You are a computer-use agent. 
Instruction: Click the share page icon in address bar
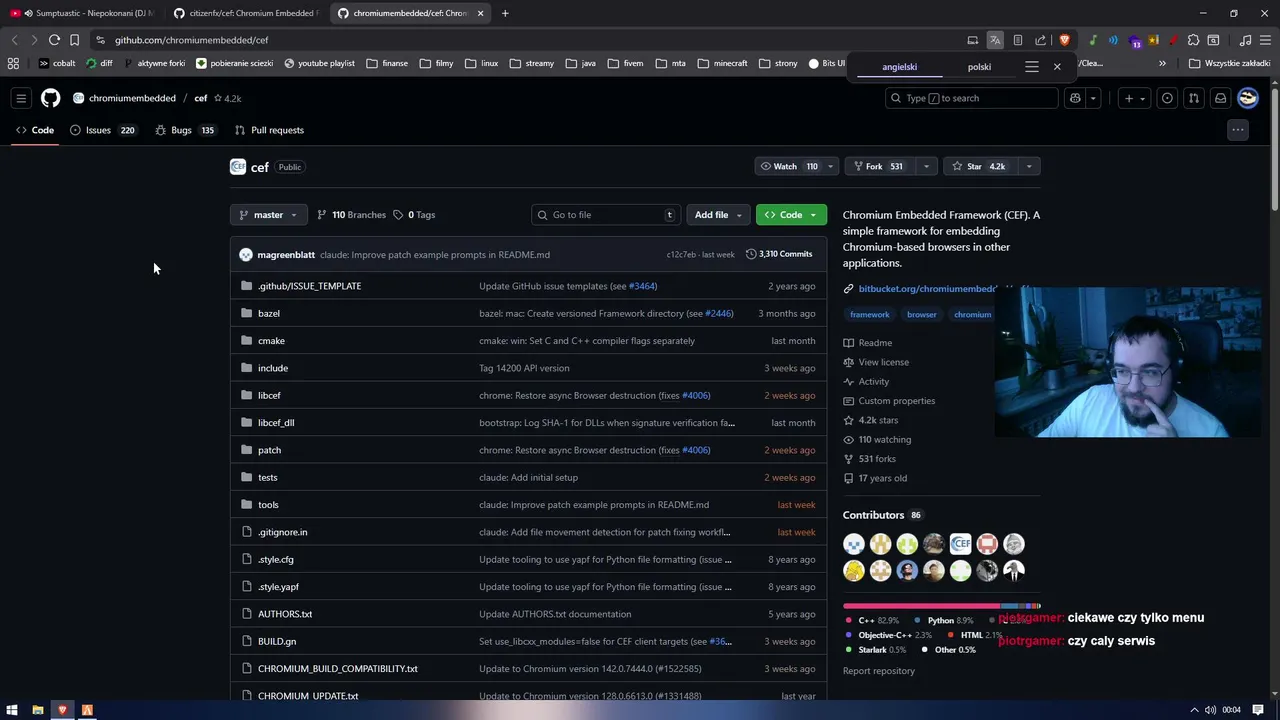coord(1040,40)
